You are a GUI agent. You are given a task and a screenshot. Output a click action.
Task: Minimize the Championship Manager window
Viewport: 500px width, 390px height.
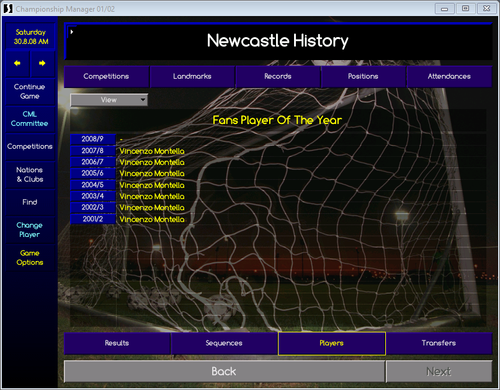444,9
